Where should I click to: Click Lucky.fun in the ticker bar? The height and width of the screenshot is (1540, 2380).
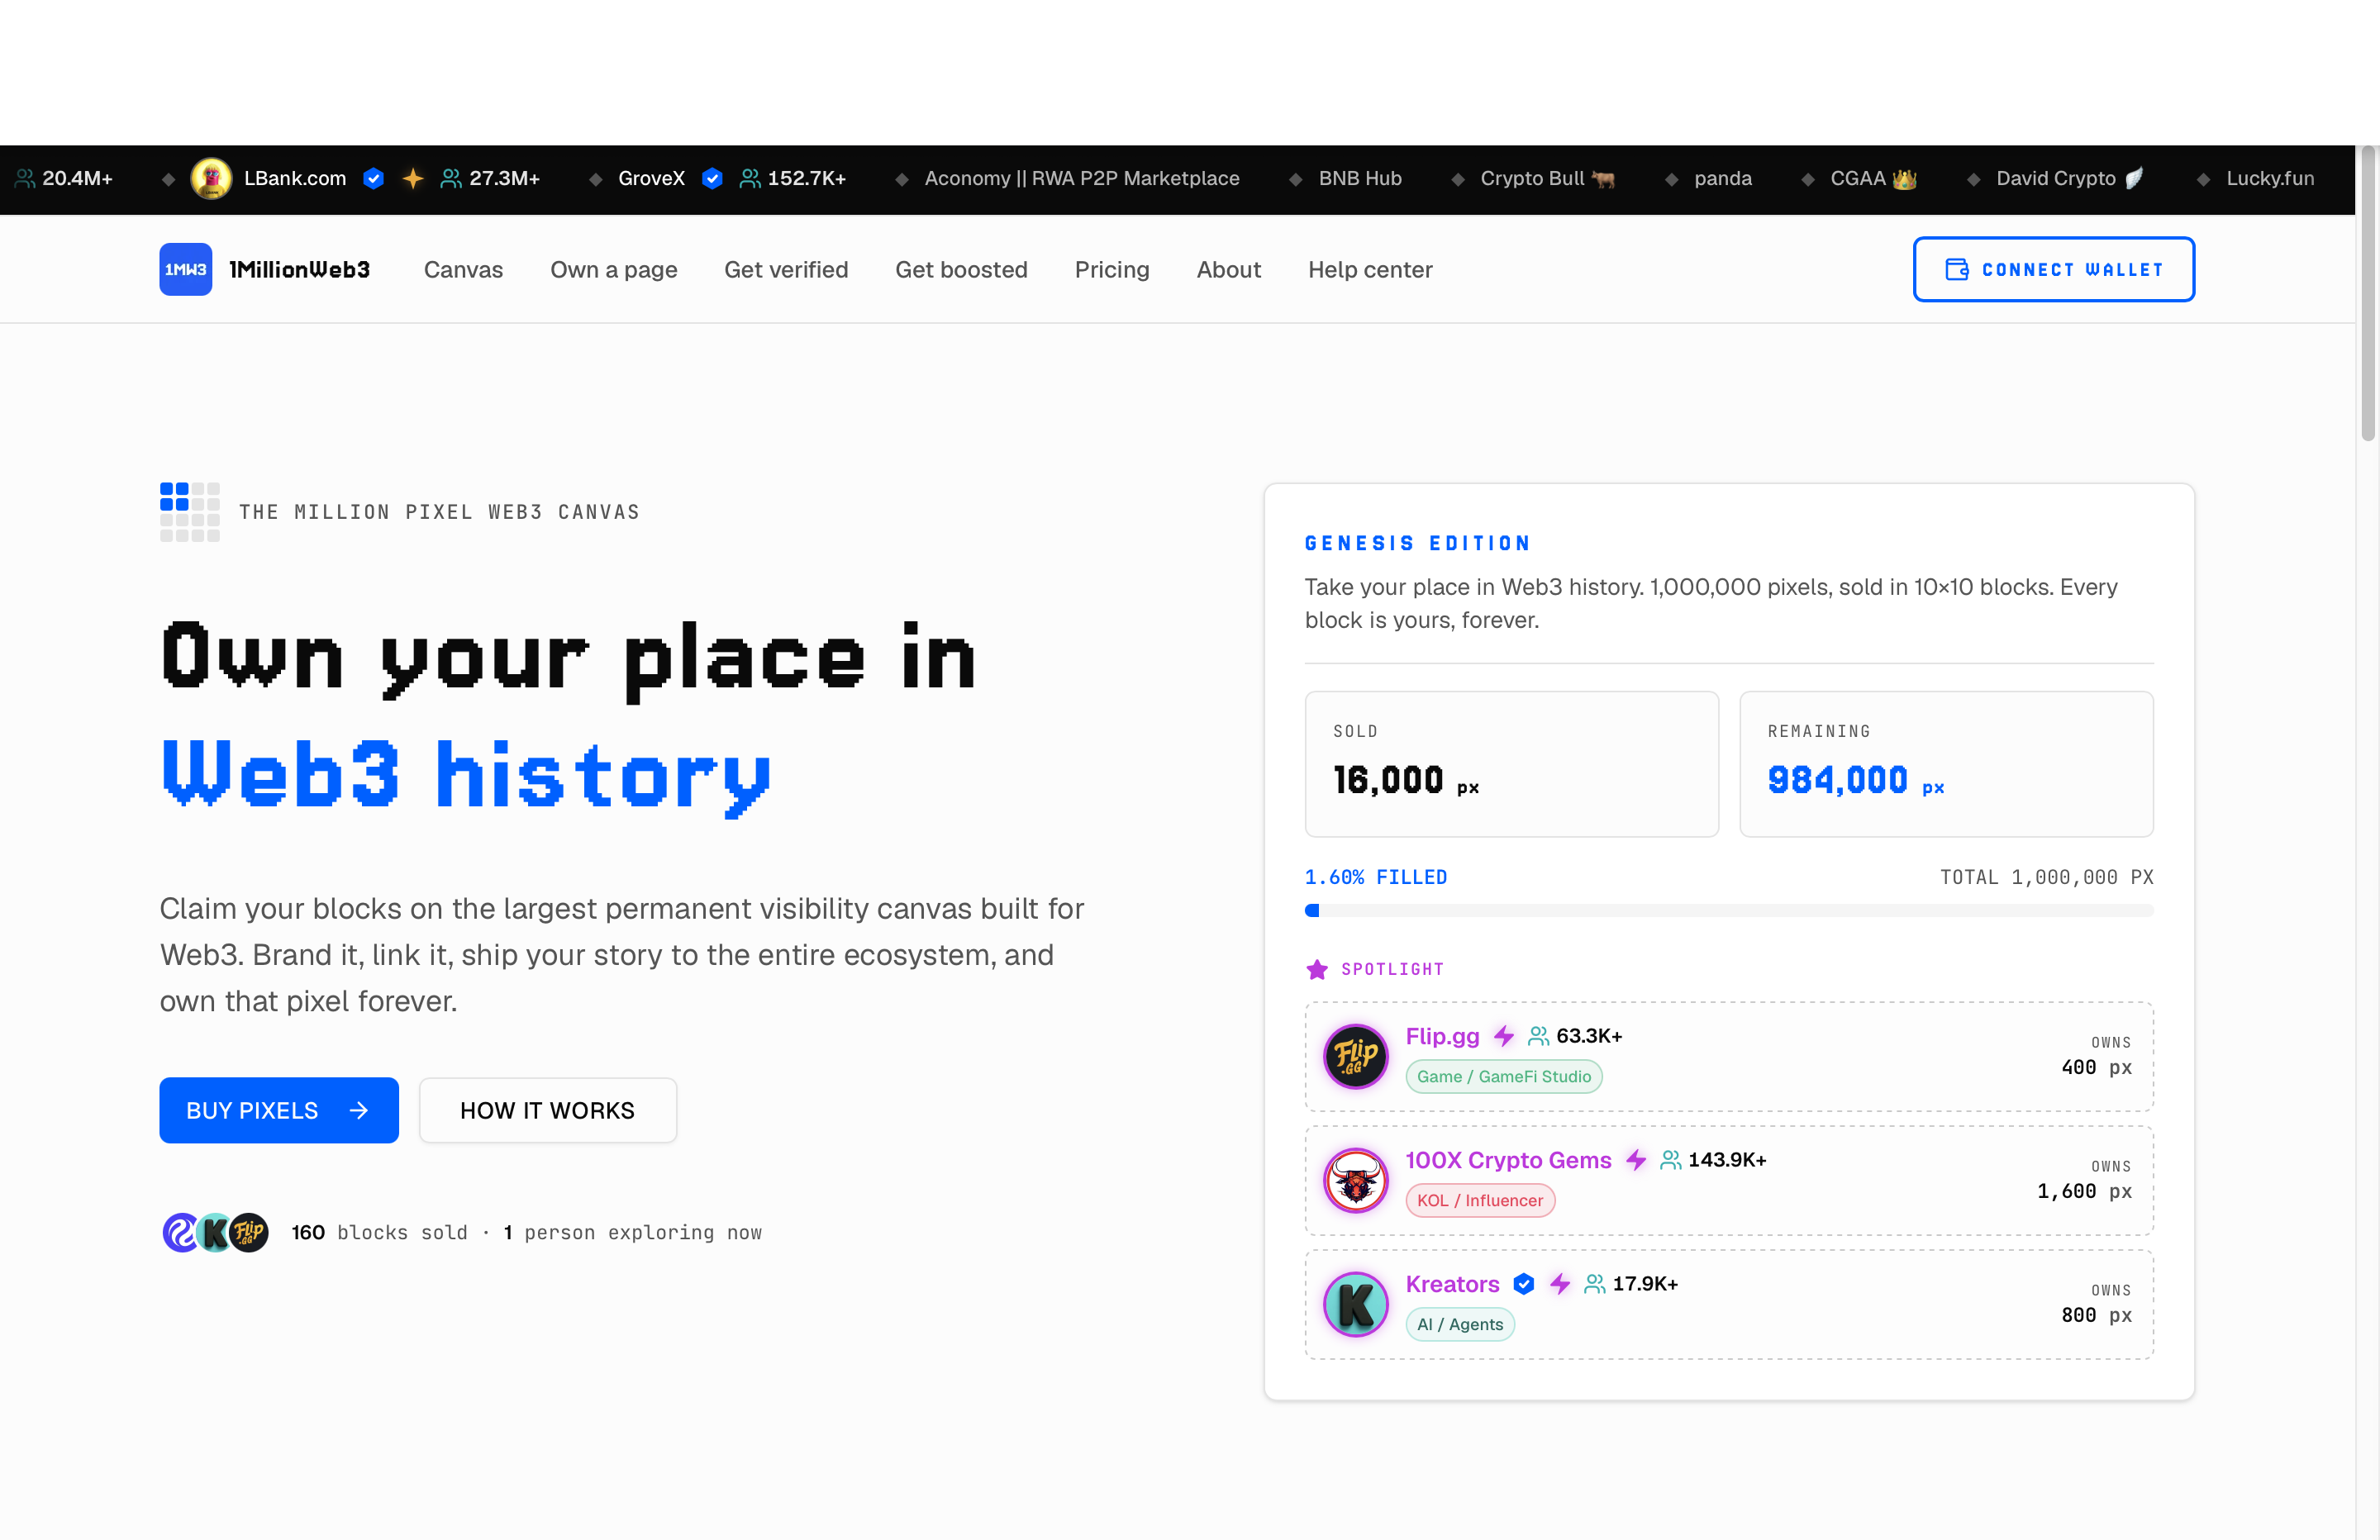pyautogui.click(x=2270, y=179)
